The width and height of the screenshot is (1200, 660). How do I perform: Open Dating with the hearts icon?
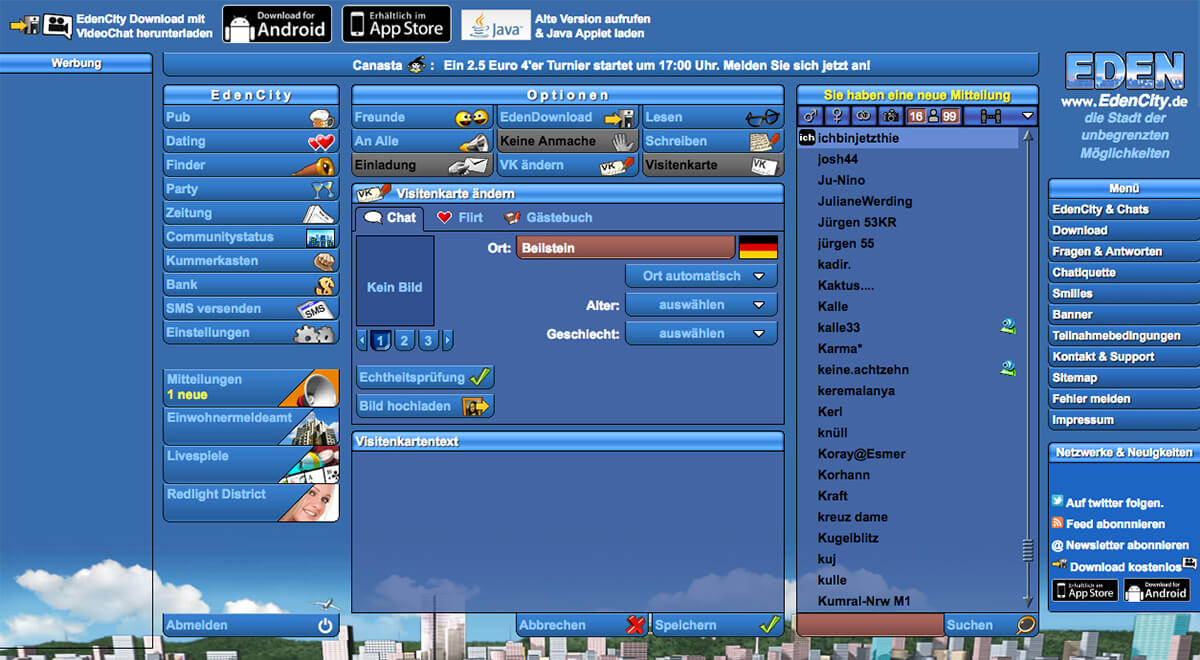click(x=251, y=141)
